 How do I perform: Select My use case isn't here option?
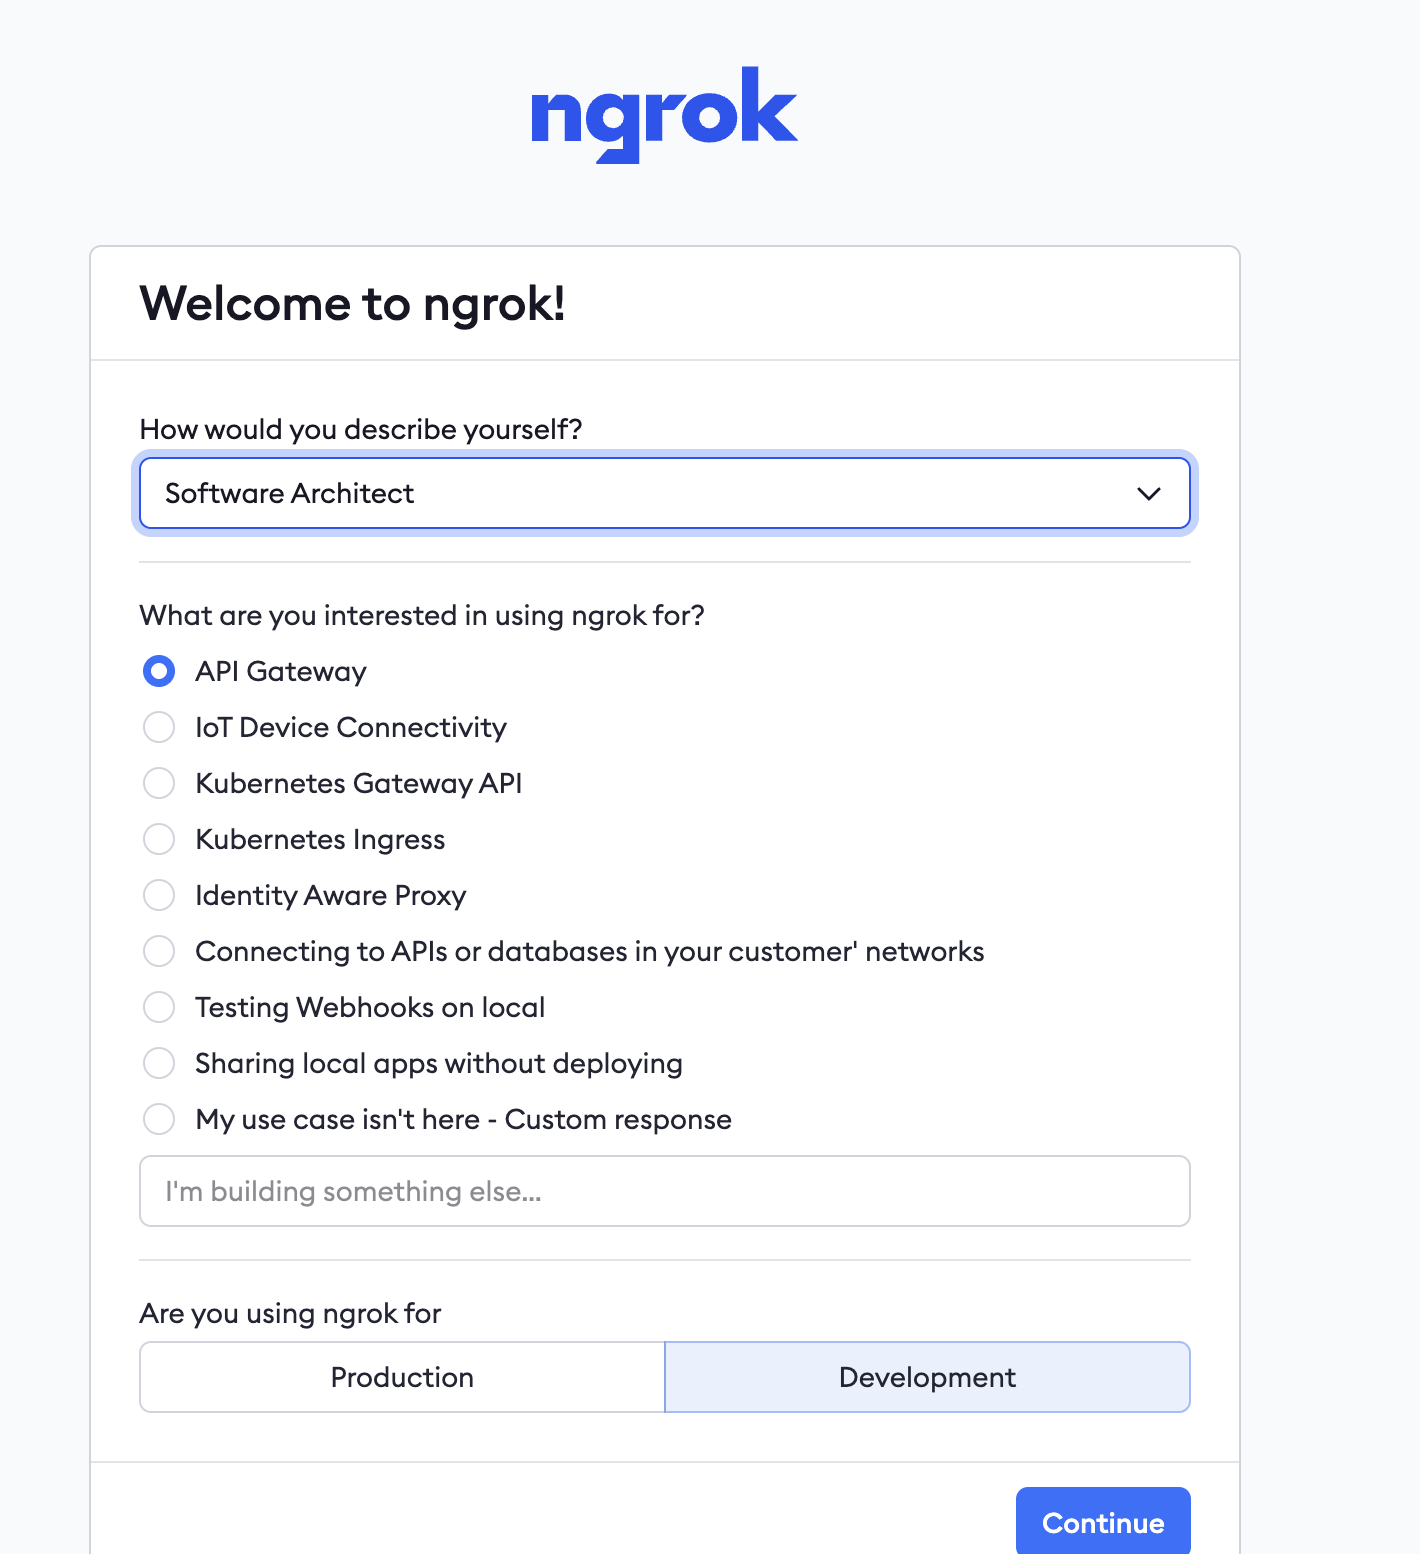click(x=159, y=1119)
